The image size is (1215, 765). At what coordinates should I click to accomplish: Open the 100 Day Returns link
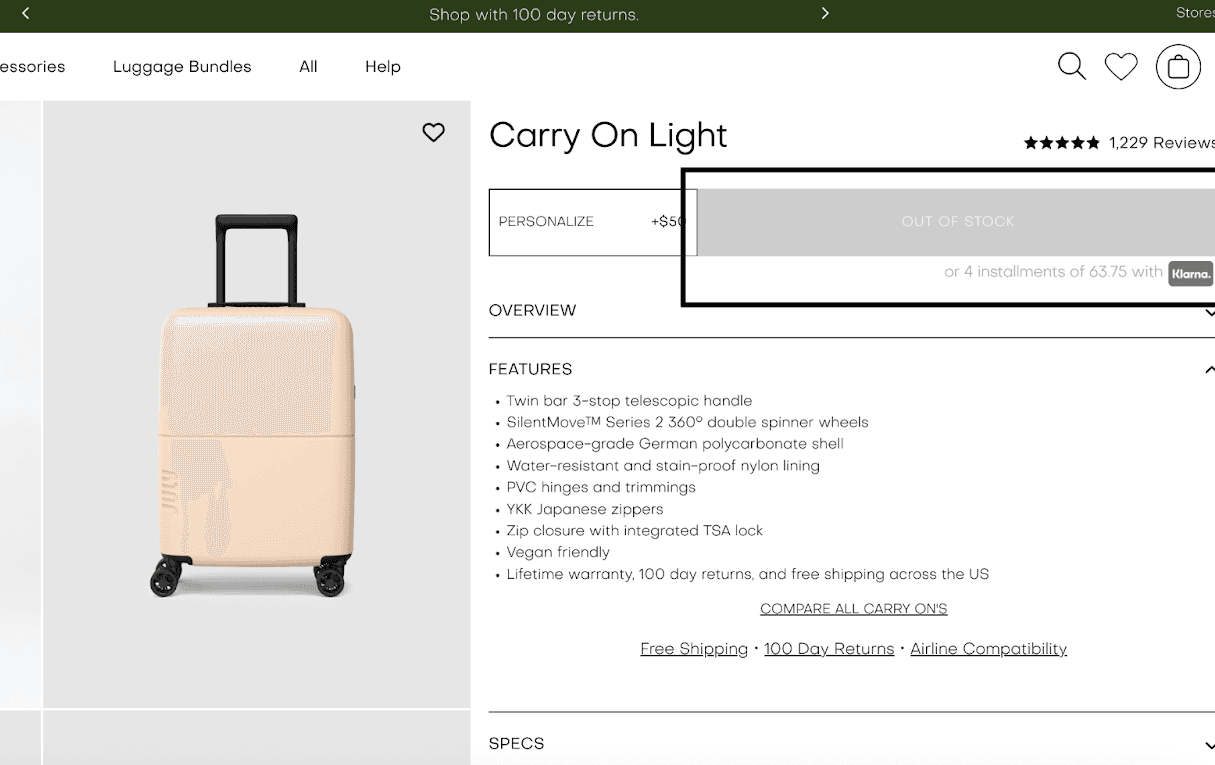coord(829,649)
